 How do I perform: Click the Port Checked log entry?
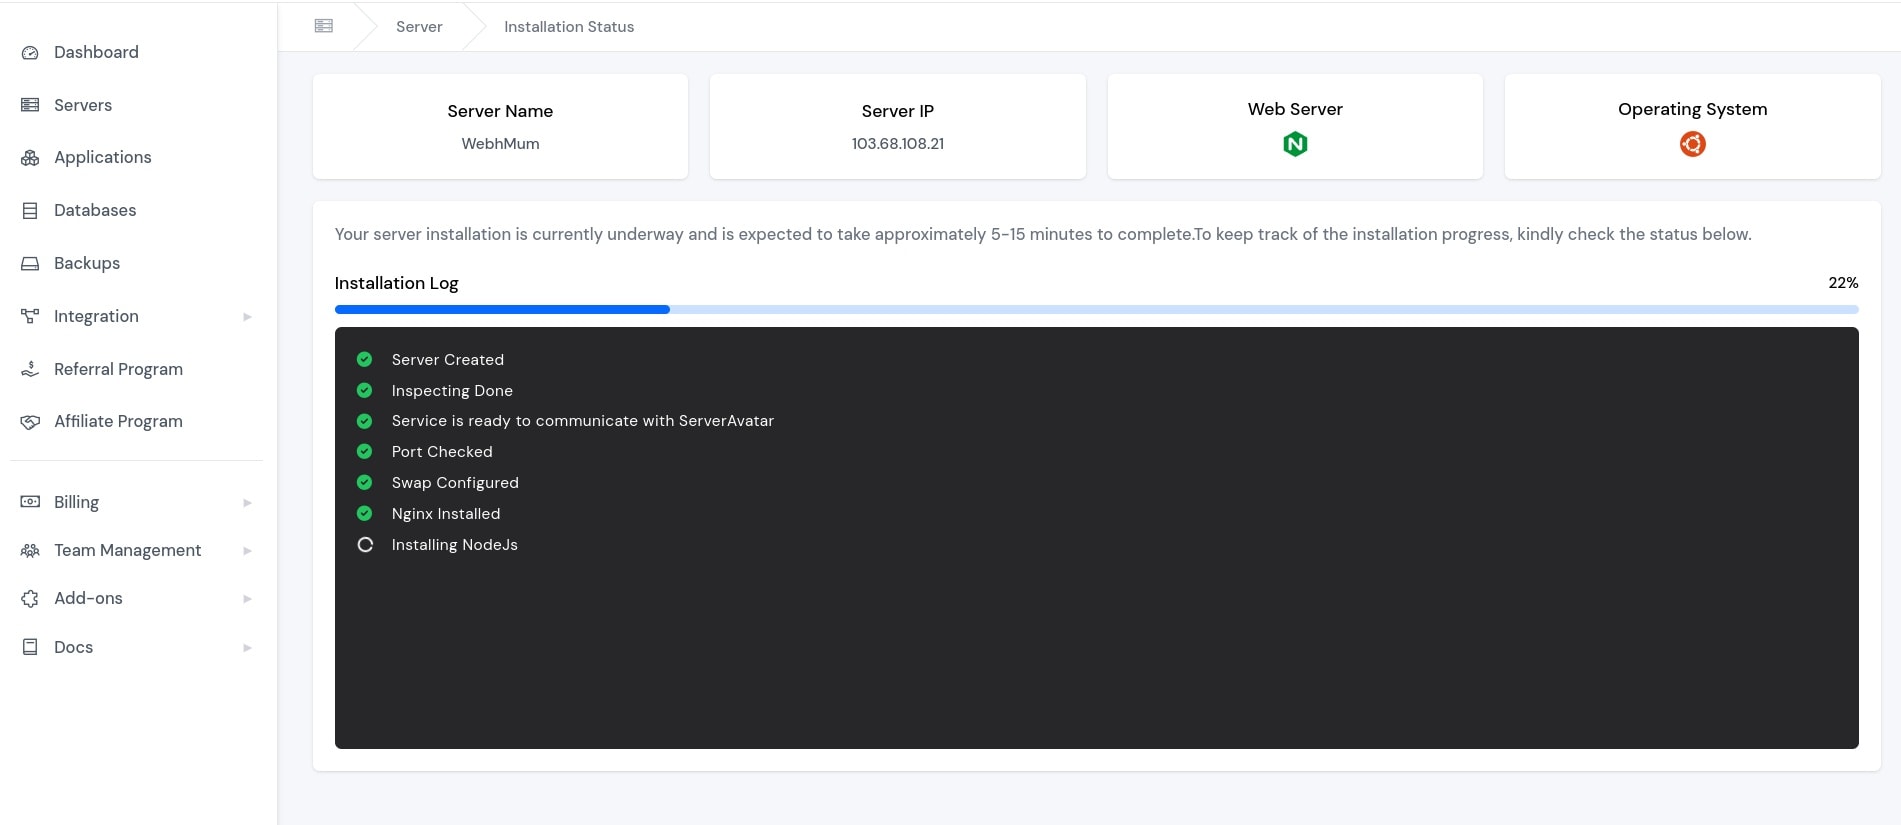[x=442, y=452]
